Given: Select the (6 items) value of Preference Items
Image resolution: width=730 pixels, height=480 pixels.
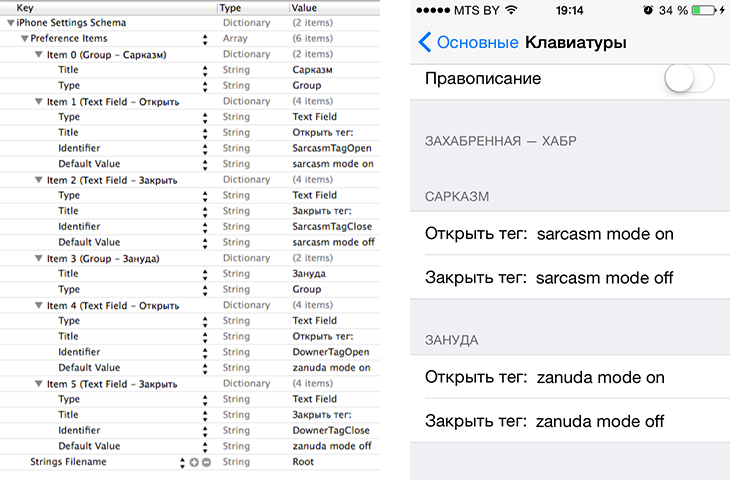Looking at the screenshot, I should click(x=312, y=38).
